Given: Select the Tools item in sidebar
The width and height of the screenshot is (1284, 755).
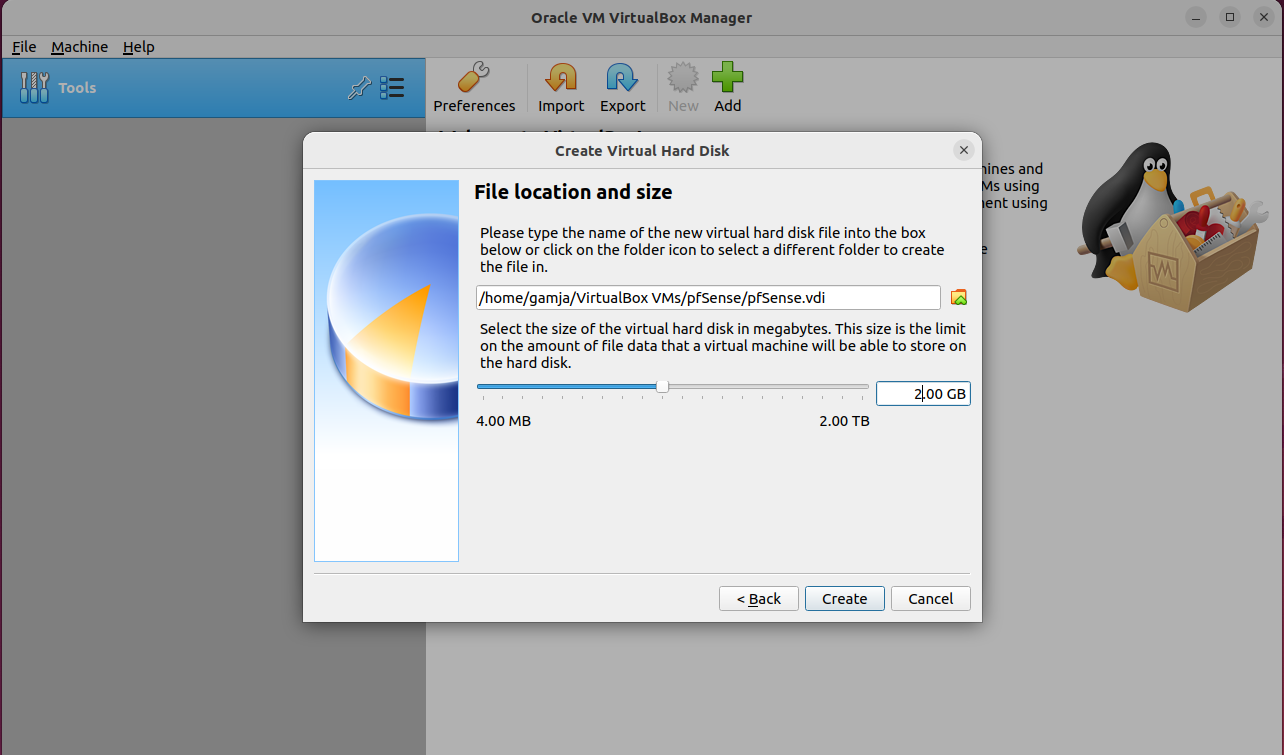Looking at the screenshot, I should 213,88.
